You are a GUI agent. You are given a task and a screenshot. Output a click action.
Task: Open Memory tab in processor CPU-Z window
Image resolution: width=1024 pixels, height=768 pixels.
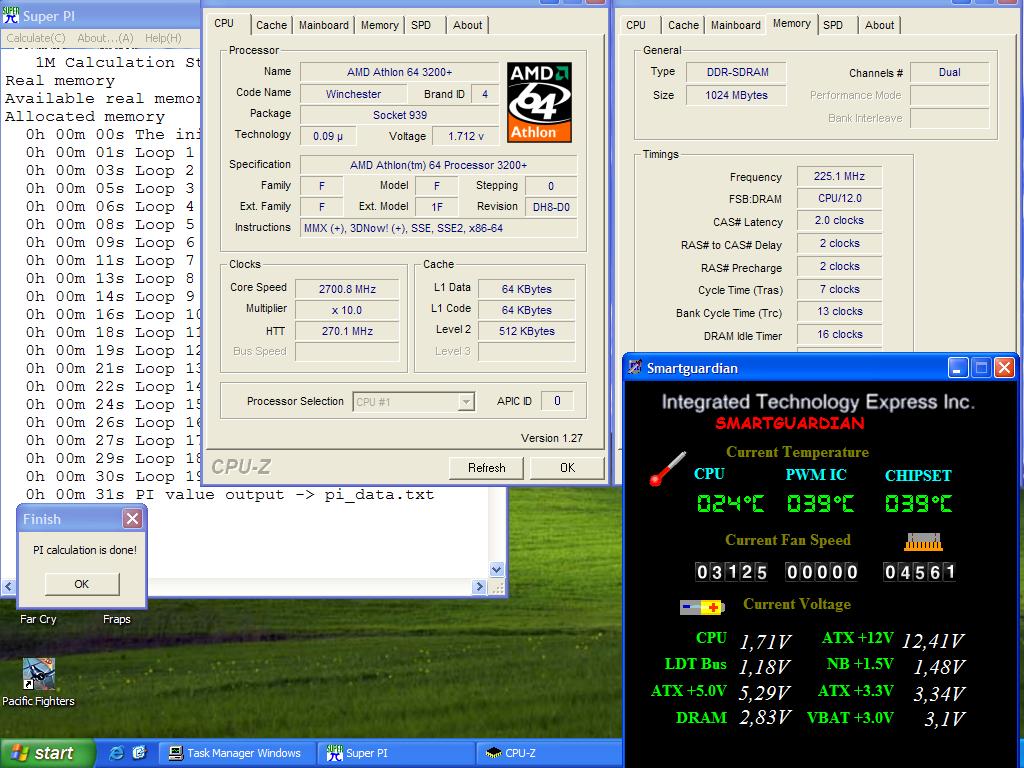pos(379,25)
